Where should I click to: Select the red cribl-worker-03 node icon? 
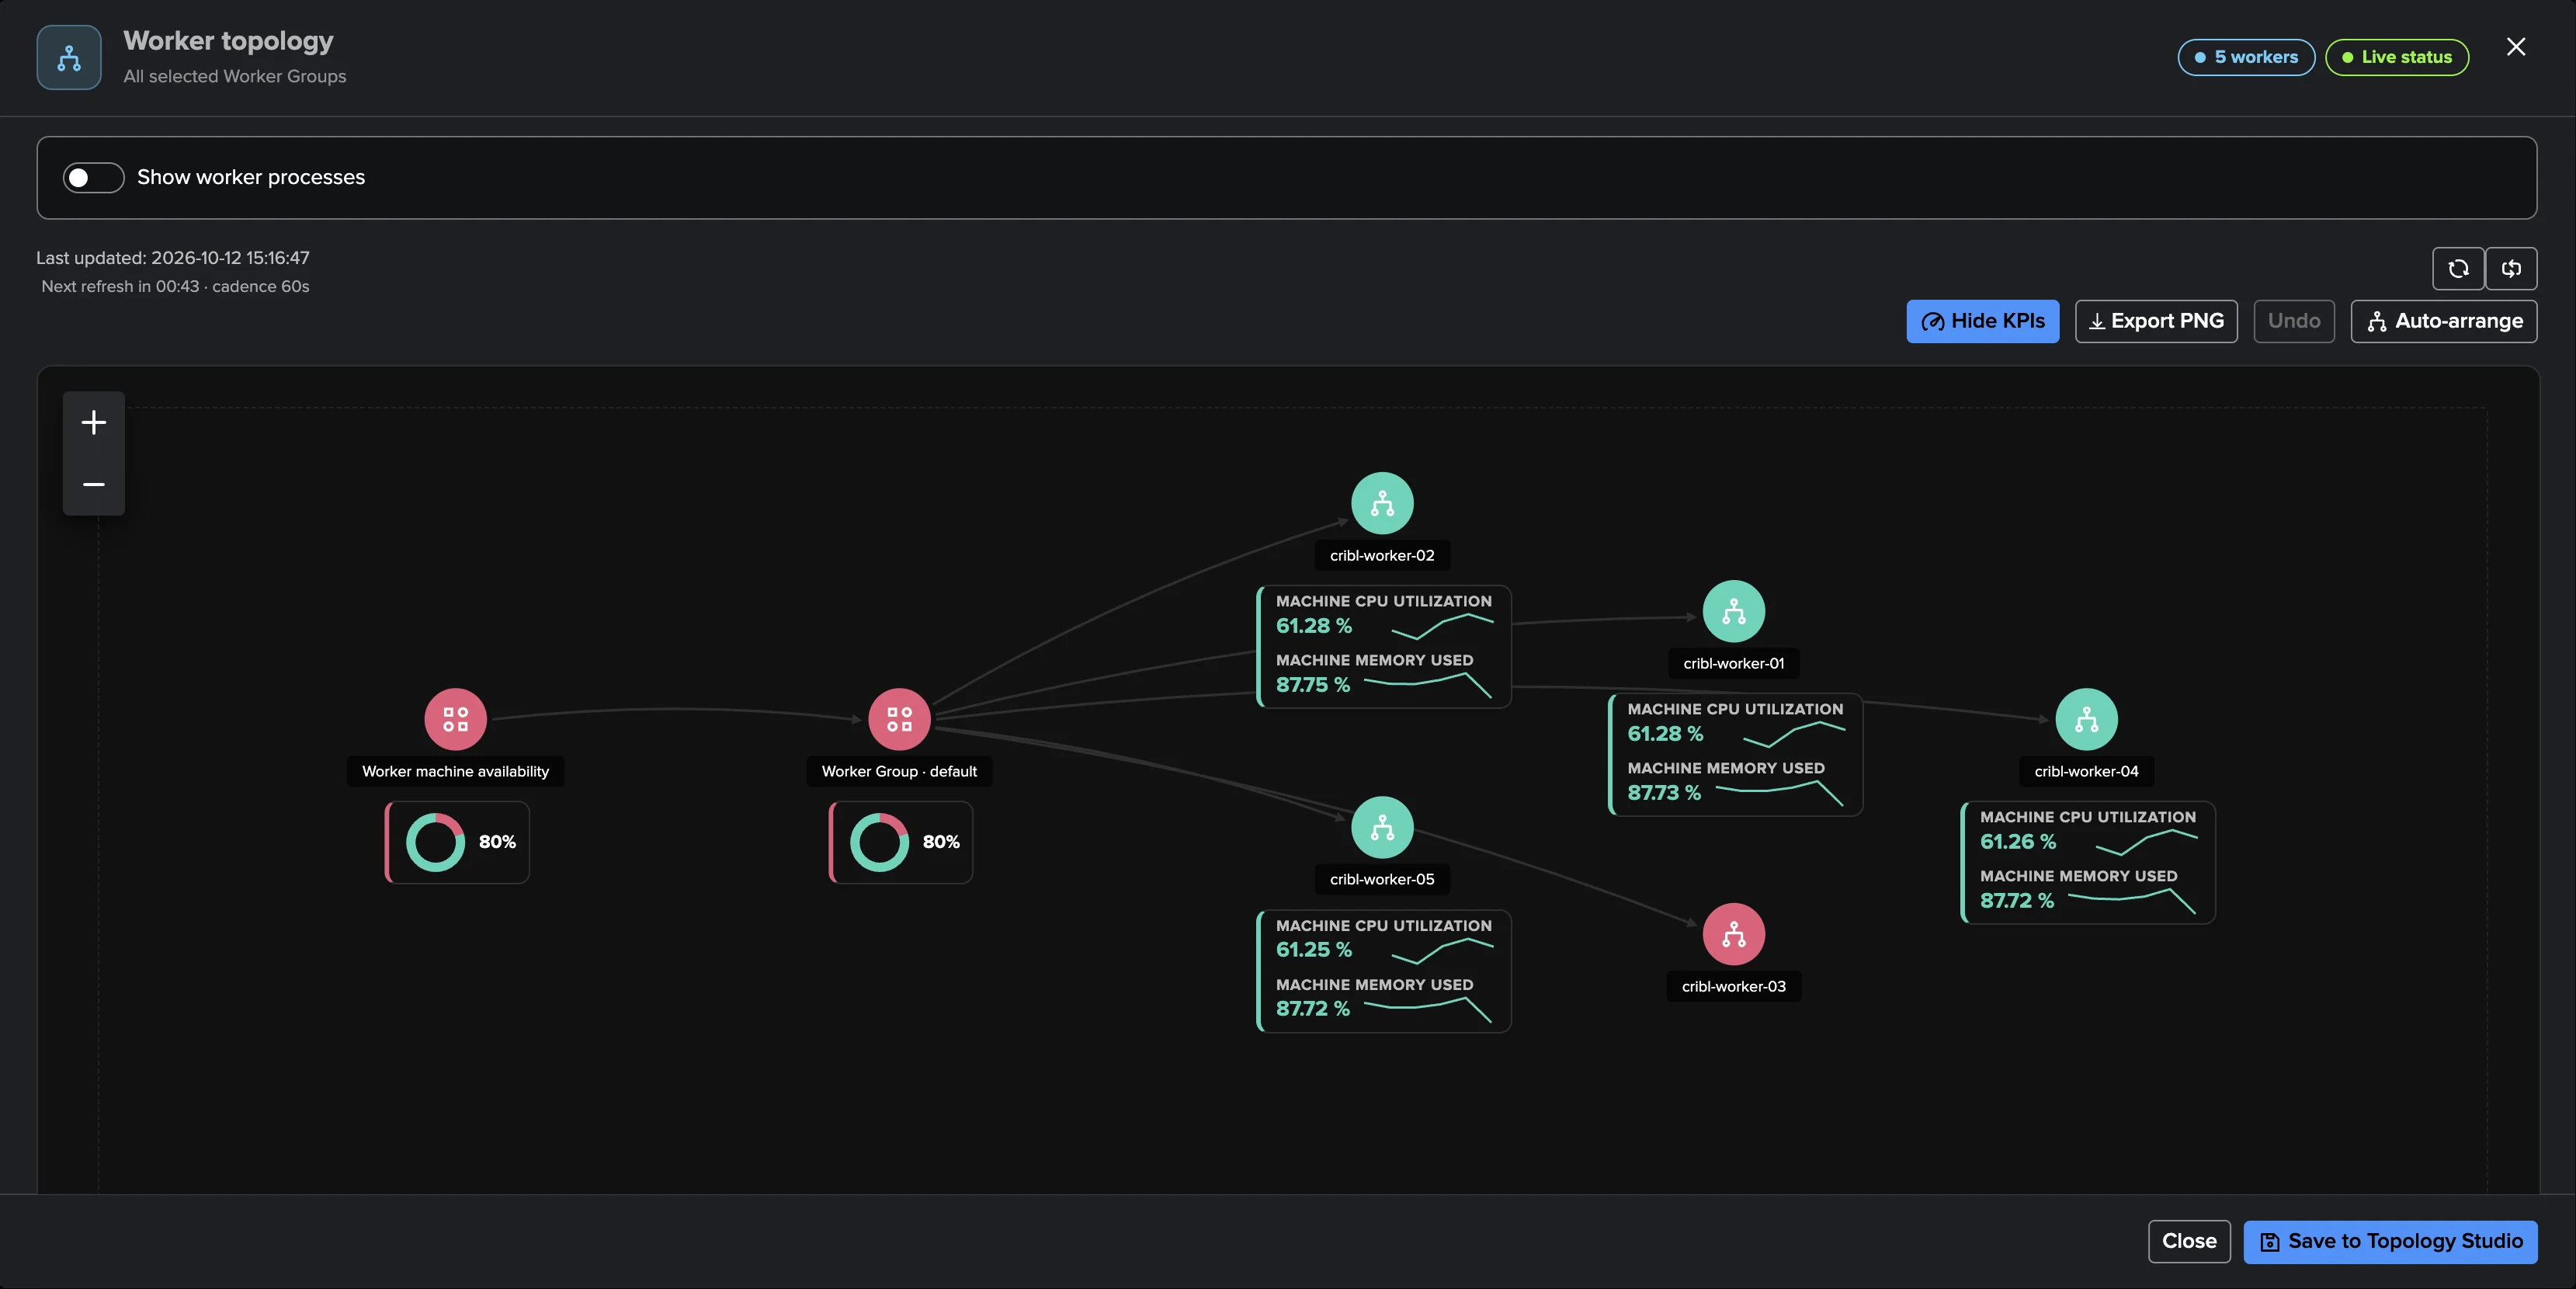[x=1734, y=934]
